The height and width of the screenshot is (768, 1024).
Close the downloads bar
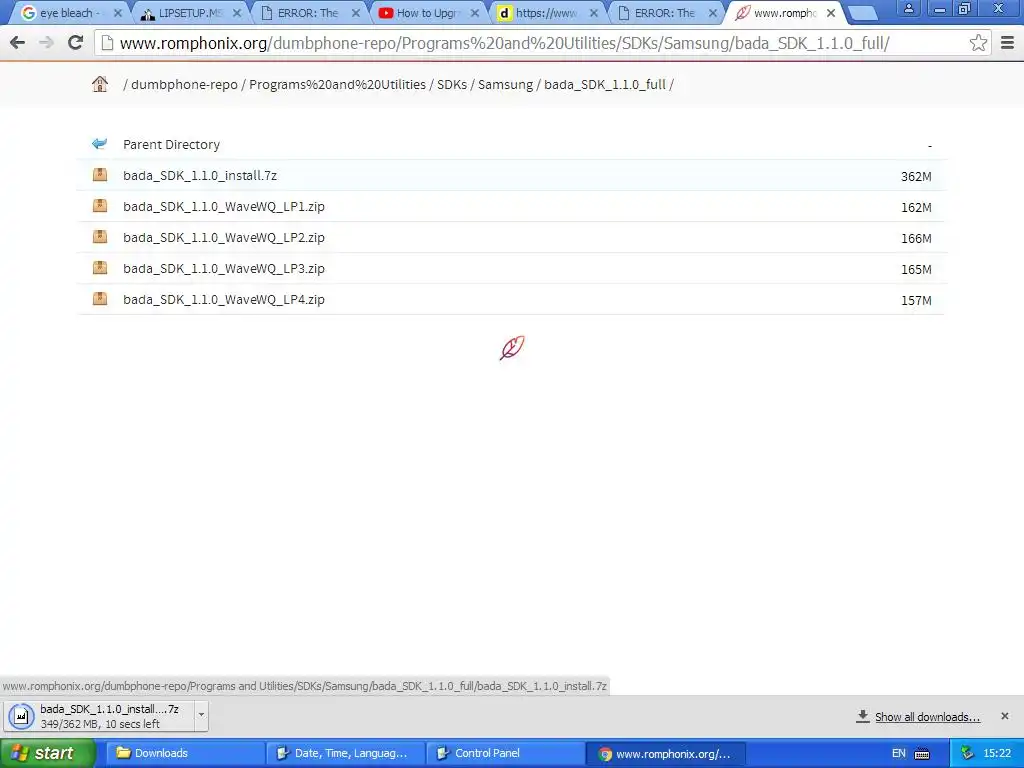pyautogui.click(x=1004, y=716)
